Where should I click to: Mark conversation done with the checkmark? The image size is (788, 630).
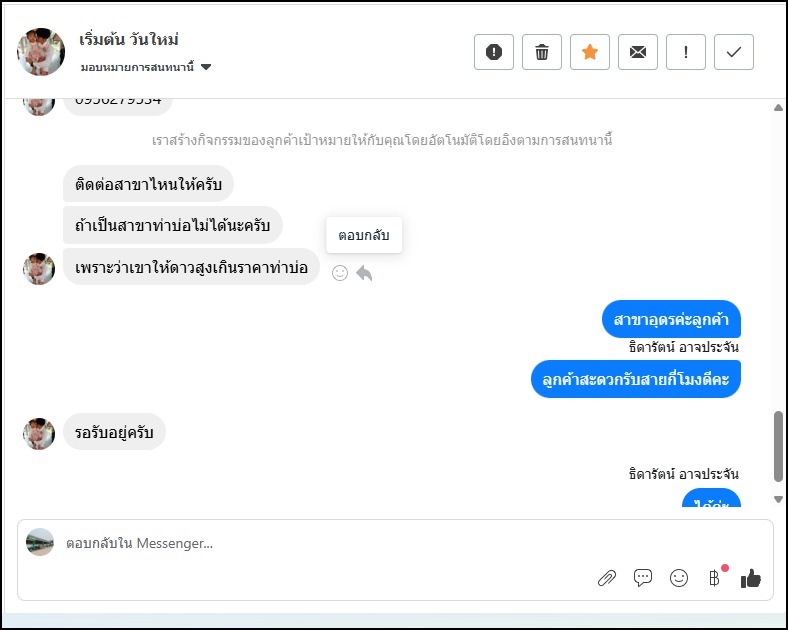(734, 53)
